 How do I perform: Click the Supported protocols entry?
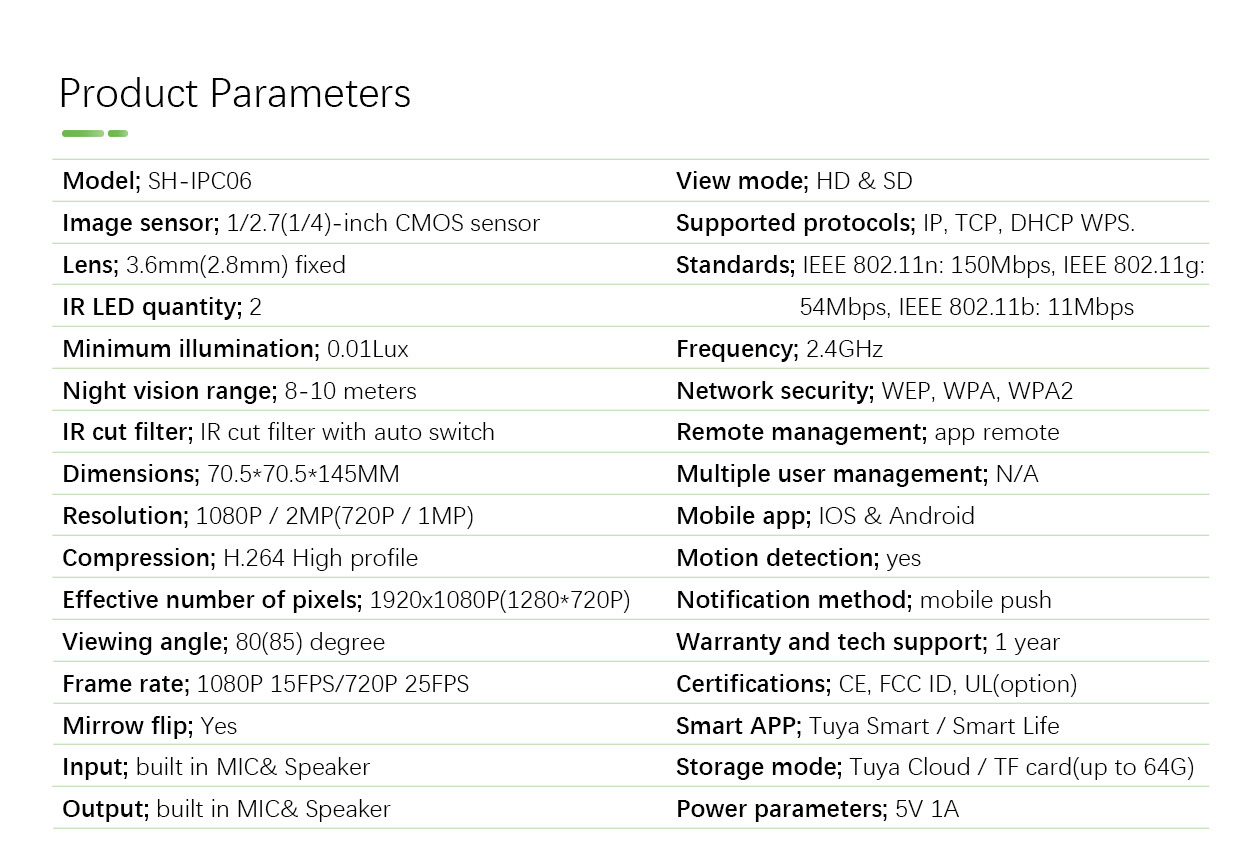click(x=906, y=223)
